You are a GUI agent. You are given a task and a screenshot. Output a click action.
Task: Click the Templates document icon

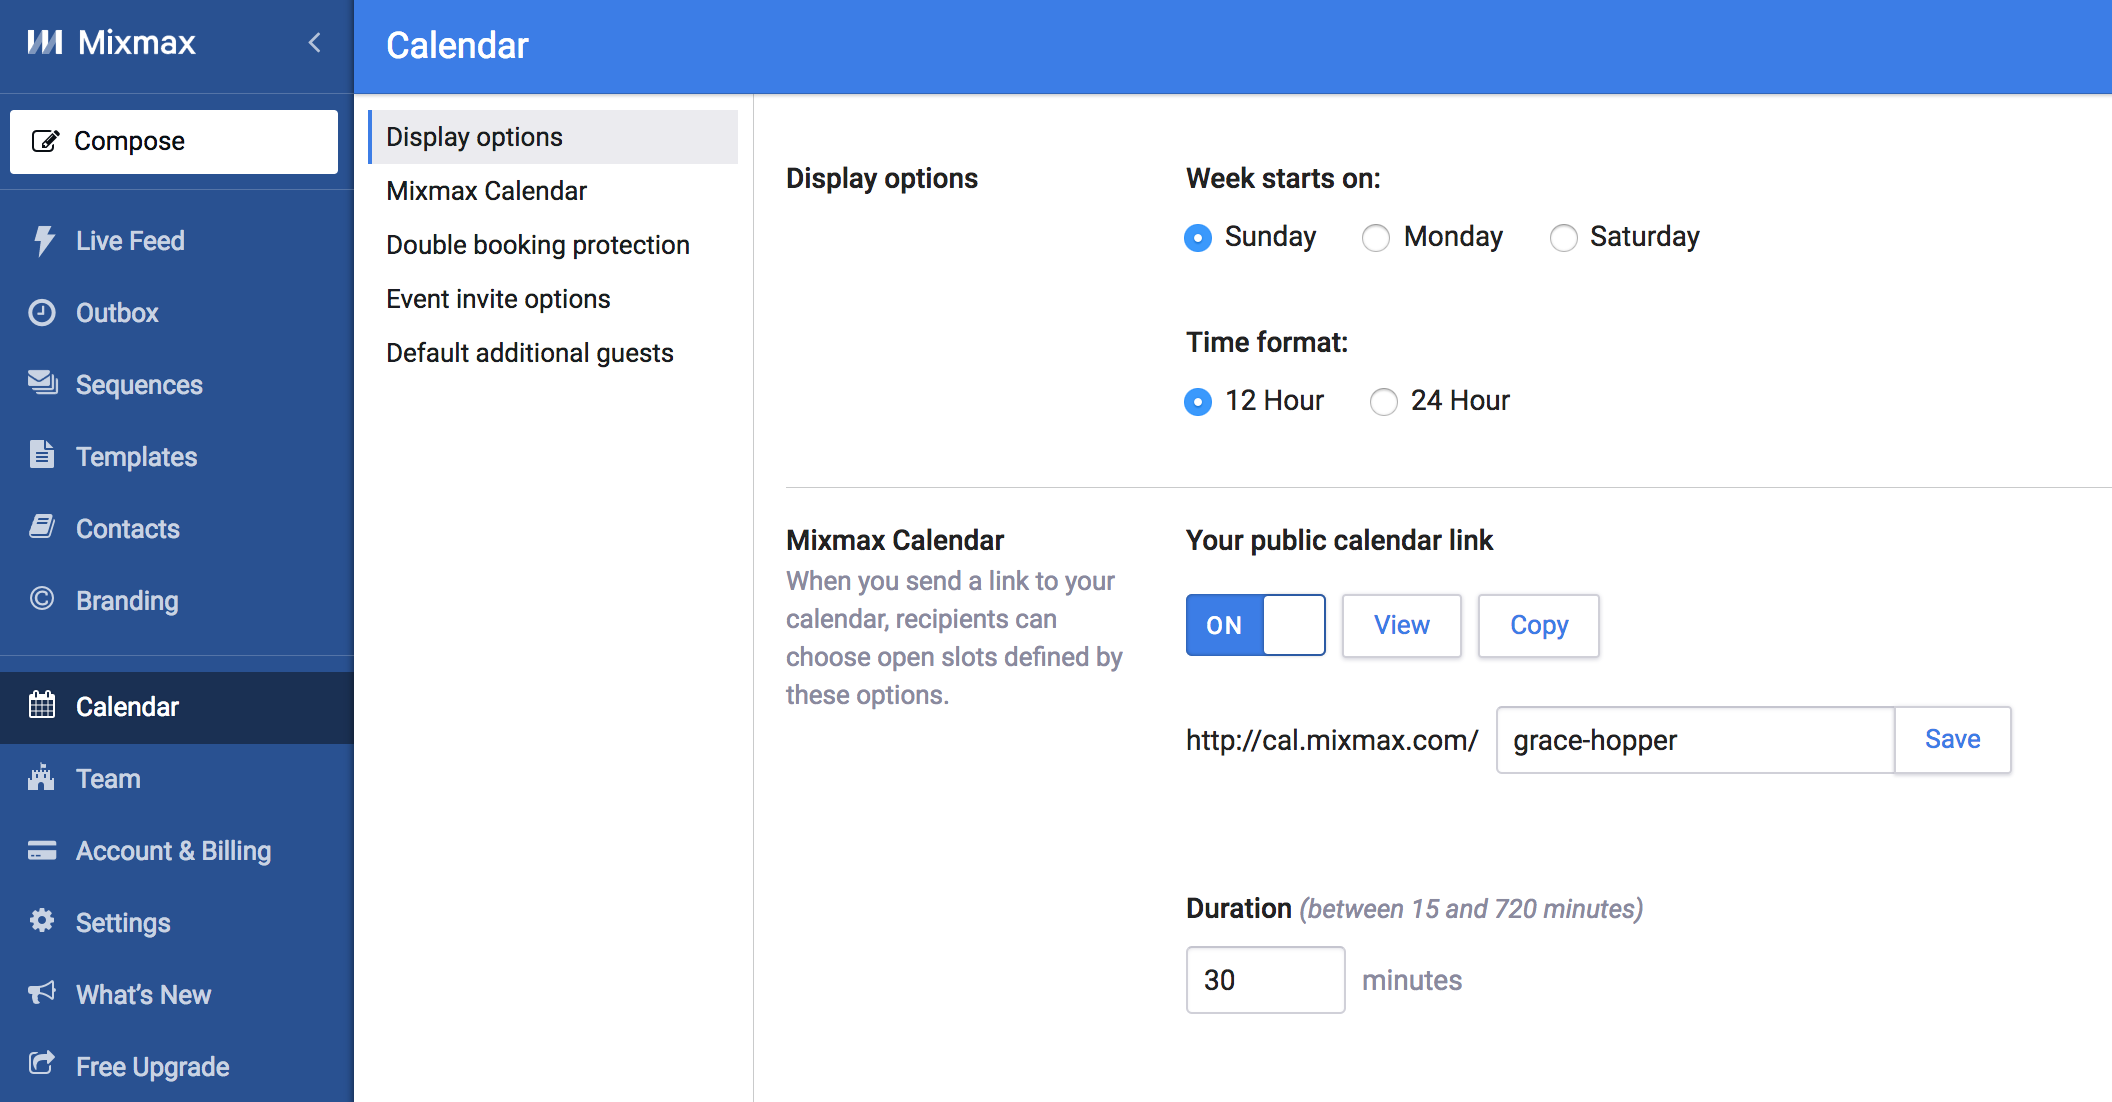coord(42,455)
